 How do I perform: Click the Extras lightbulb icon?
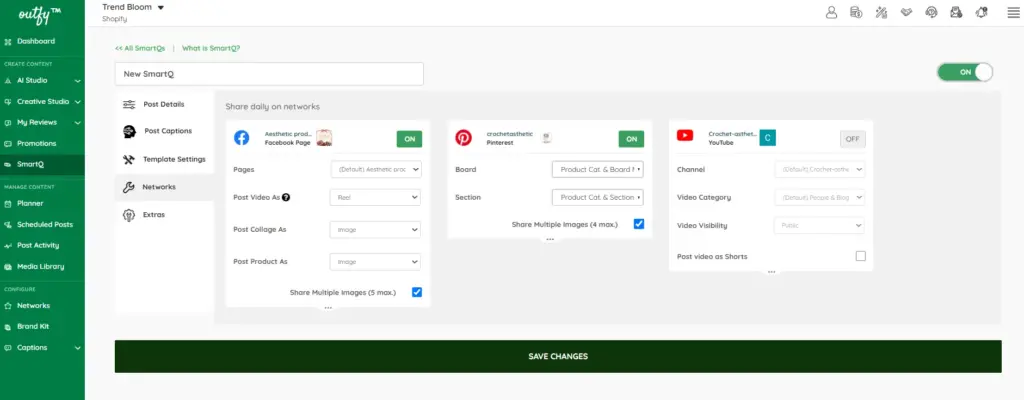click(x=129, y=215)
